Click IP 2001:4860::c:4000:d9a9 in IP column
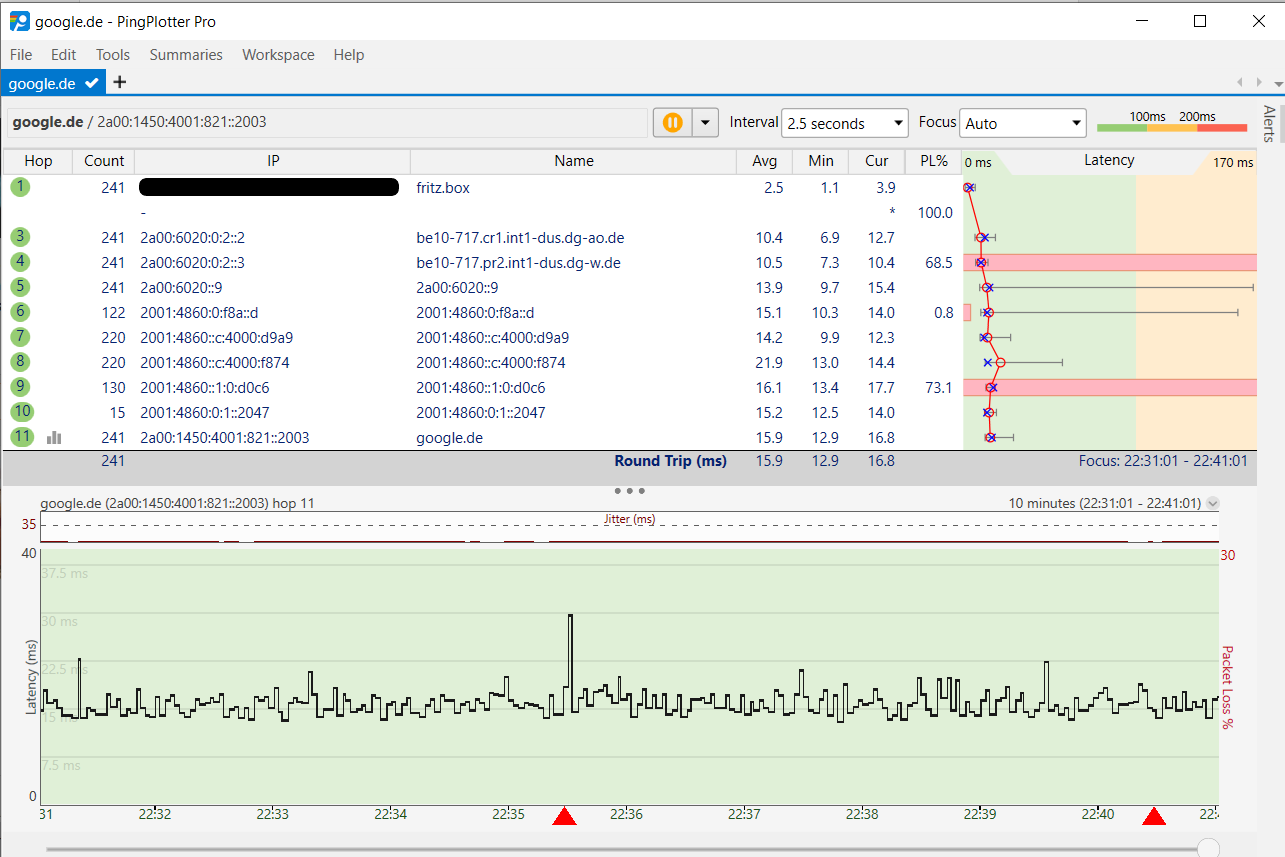 tap(216, 337)
